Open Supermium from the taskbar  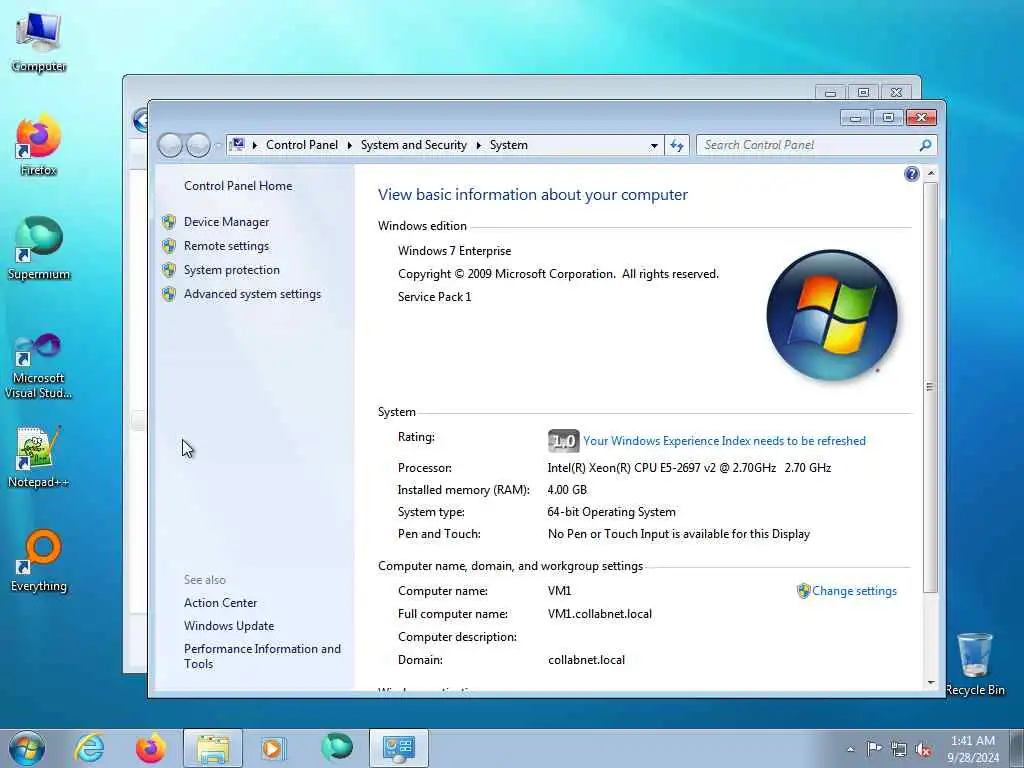pyautogui.click(x=337, y=747)
